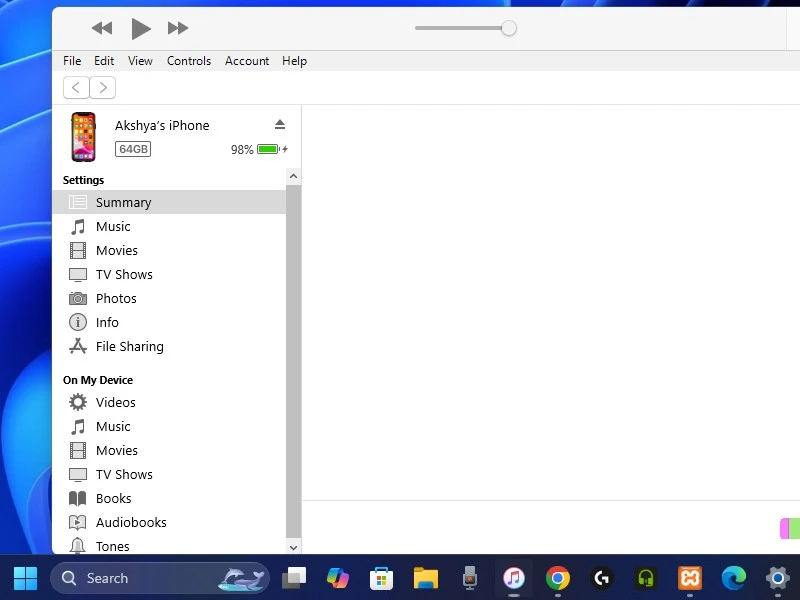Select Music under On My Device
The image size is (800, 600).
pyautogui.click(x=169, y=426)
